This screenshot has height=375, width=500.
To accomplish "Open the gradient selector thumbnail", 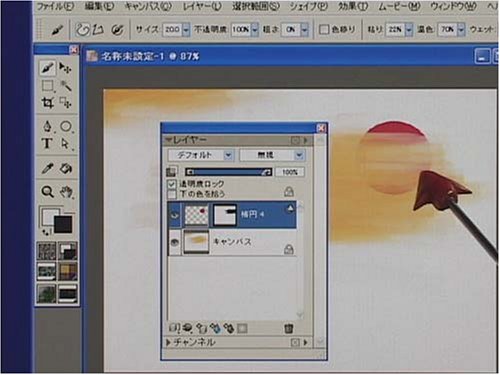I will click(46, 271).
